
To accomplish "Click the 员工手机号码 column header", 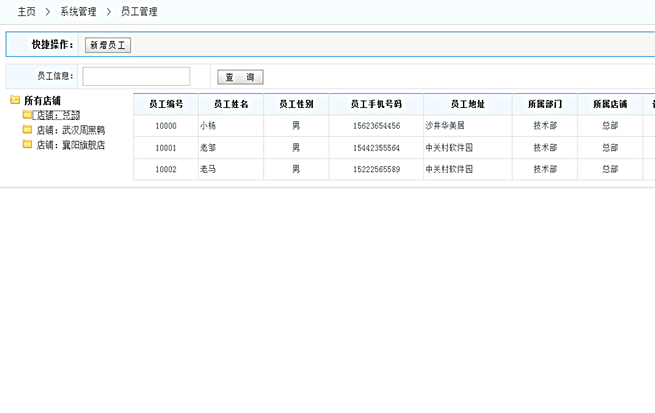I will coord(376,104).
